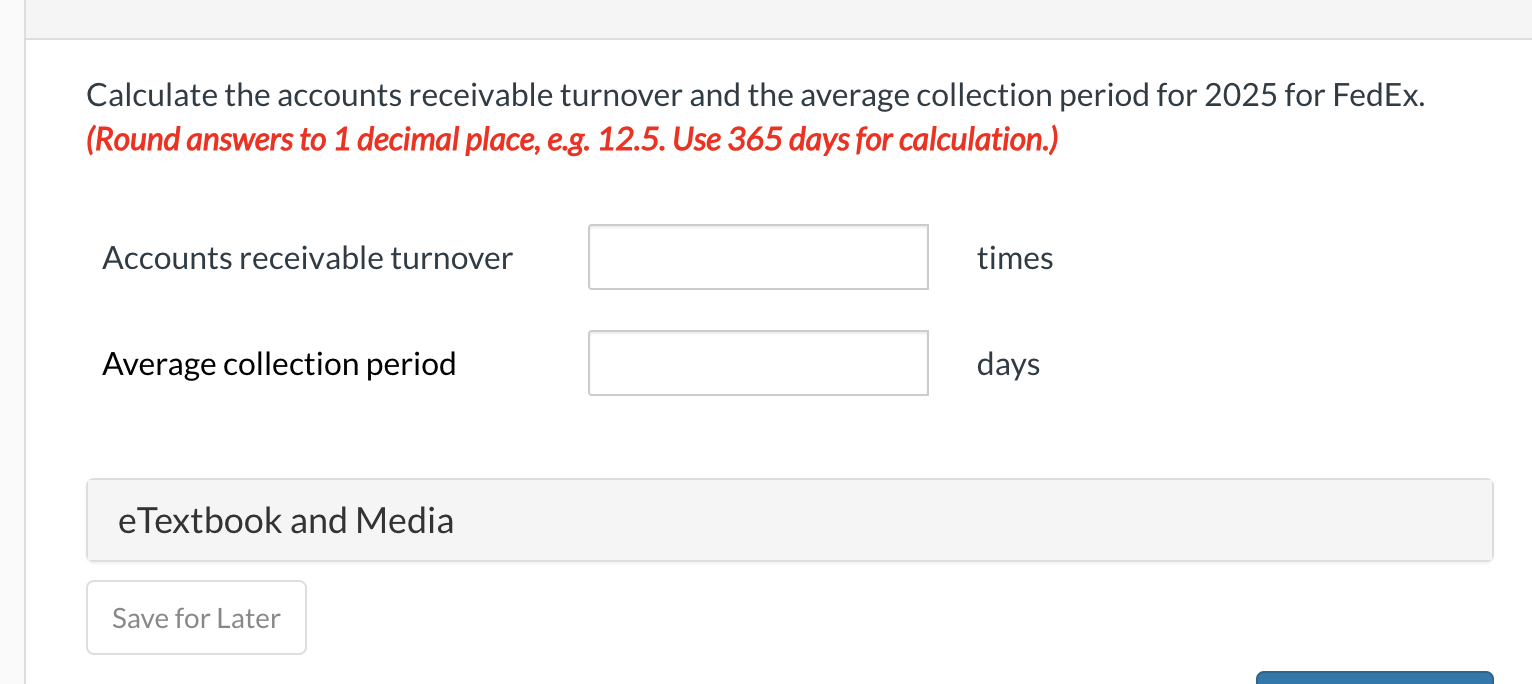Click the times unit label
This screenshot has height=684, width=1532.
pos(1014,257)
